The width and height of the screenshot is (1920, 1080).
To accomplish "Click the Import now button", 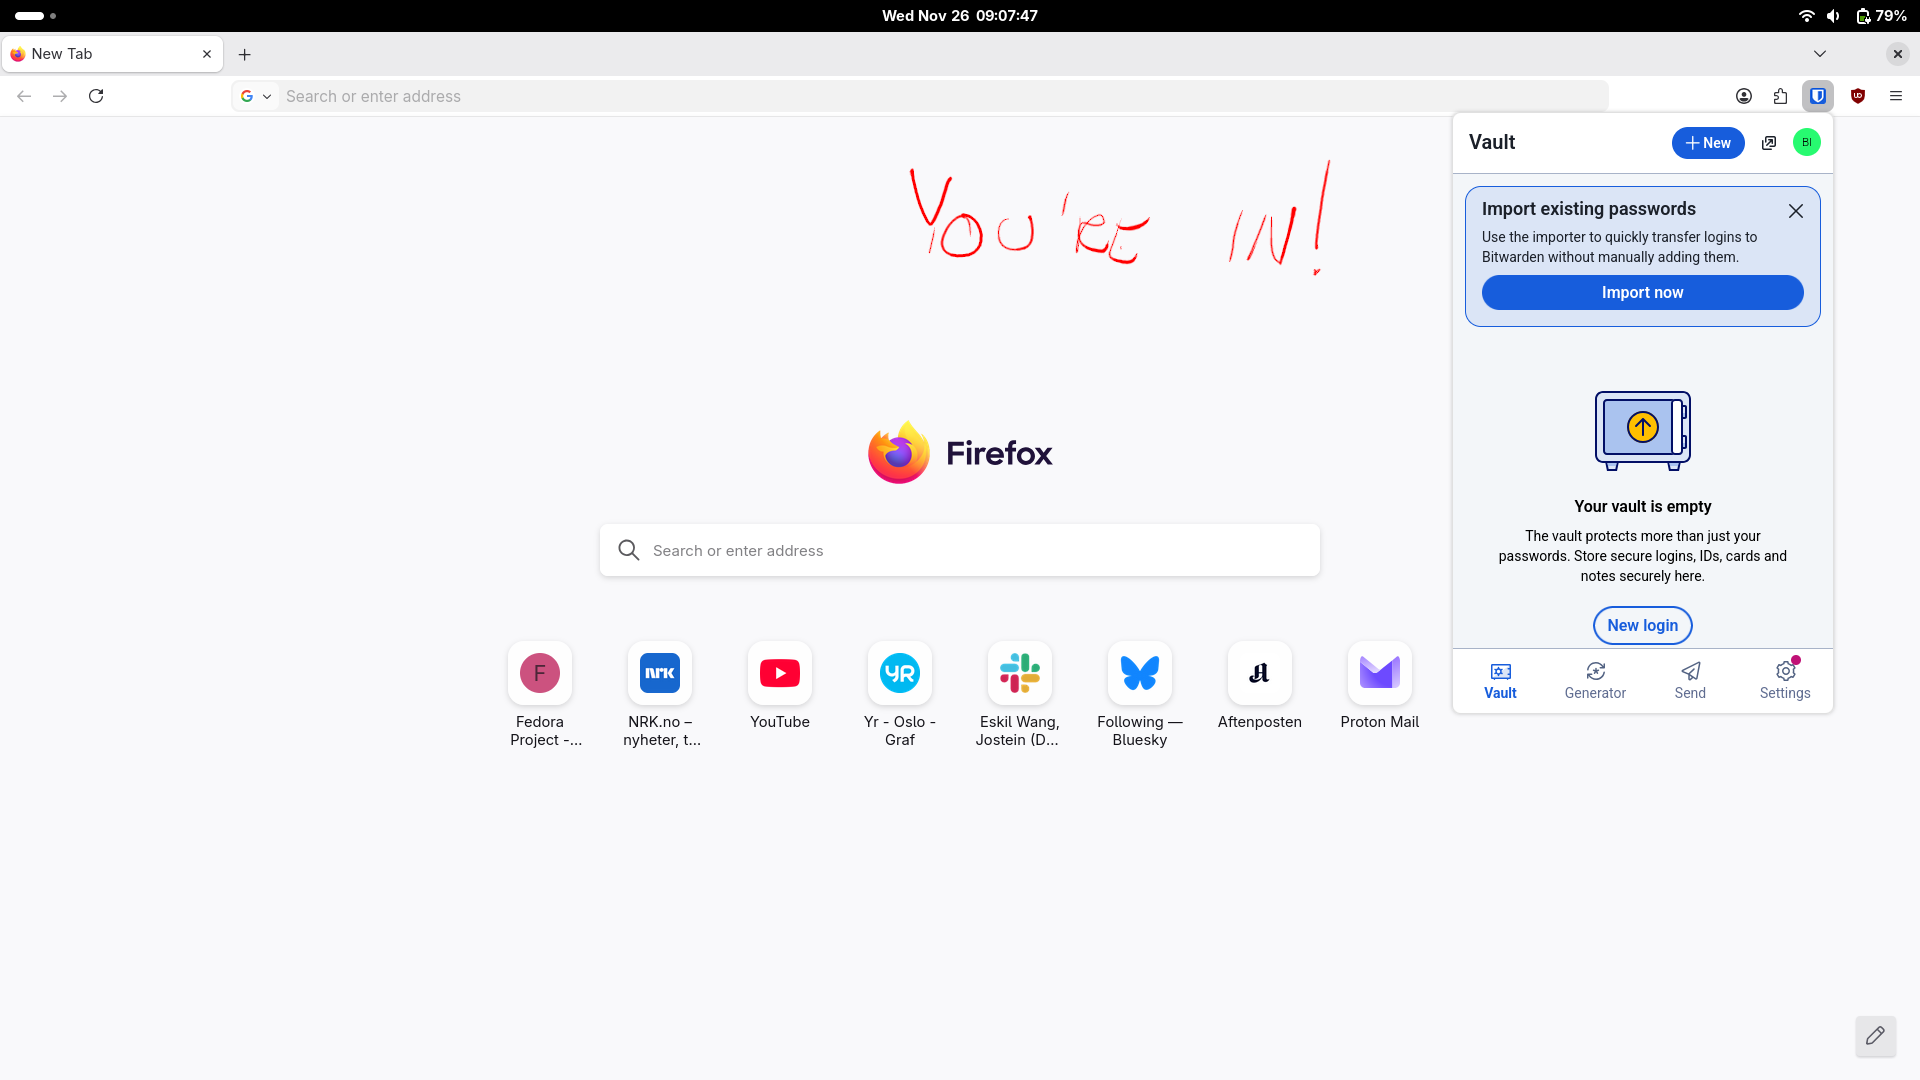I will pyautogui.click(x=1642, y=292).
